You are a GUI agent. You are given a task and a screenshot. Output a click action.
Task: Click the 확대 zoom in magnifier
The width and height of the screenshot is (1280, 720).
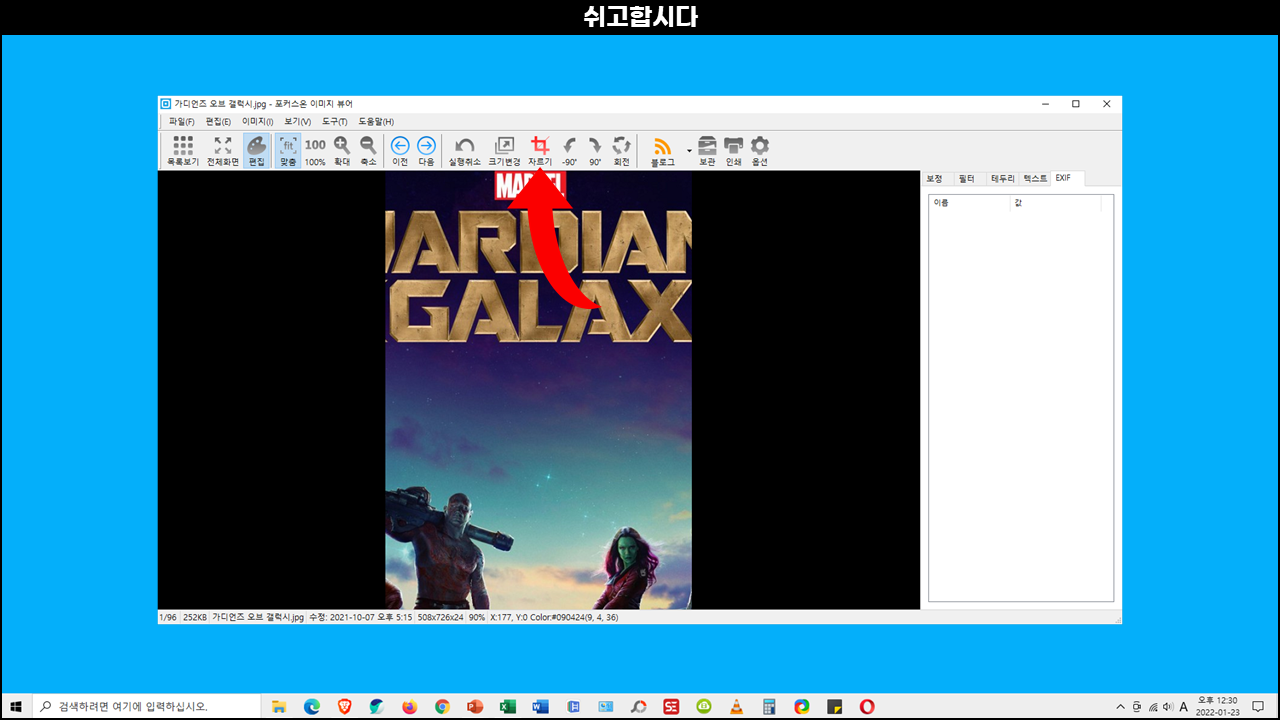tap(342, 150)
